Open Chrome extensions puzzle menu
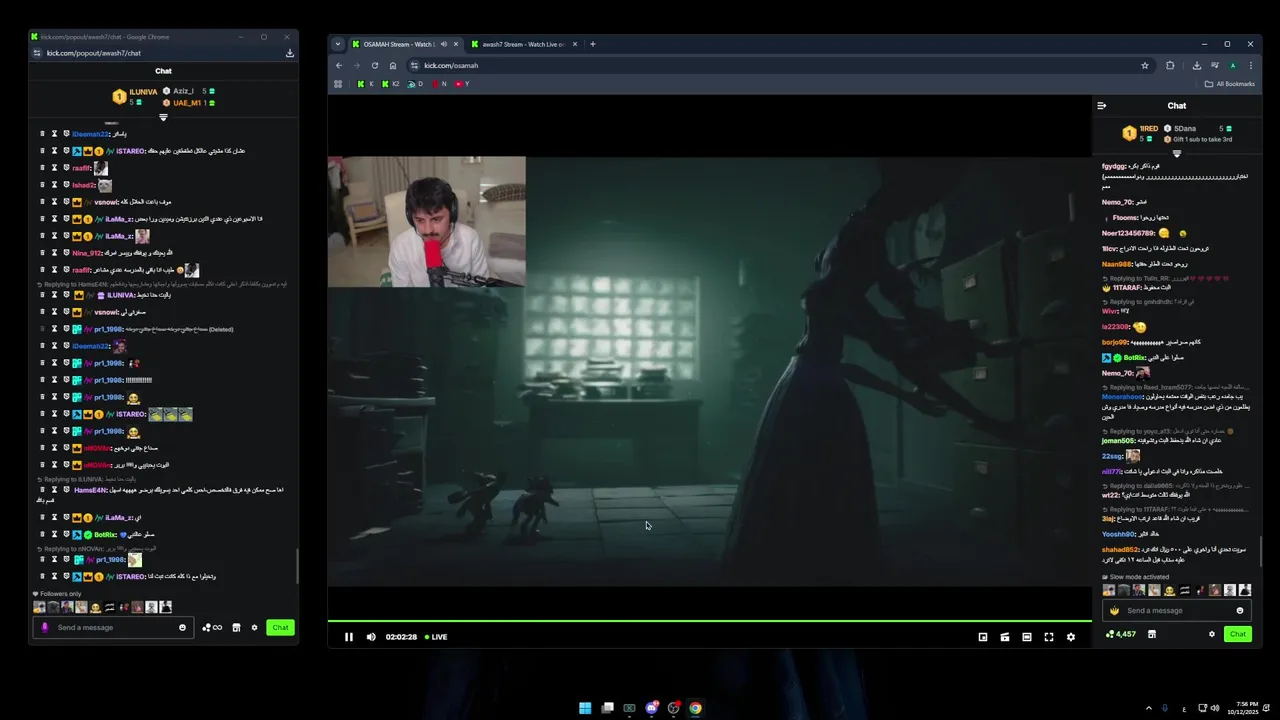The height and width of the screenshot is (720, 1280). (x=1170, y=66)
